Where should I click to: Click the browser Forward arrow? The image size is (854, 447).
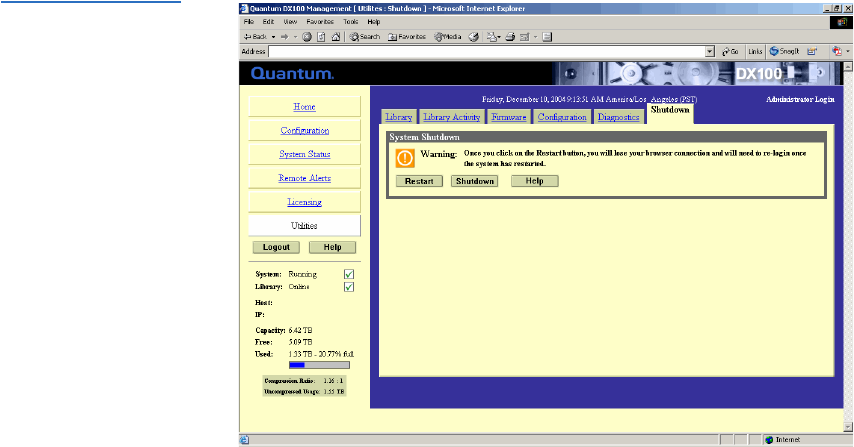284,36
